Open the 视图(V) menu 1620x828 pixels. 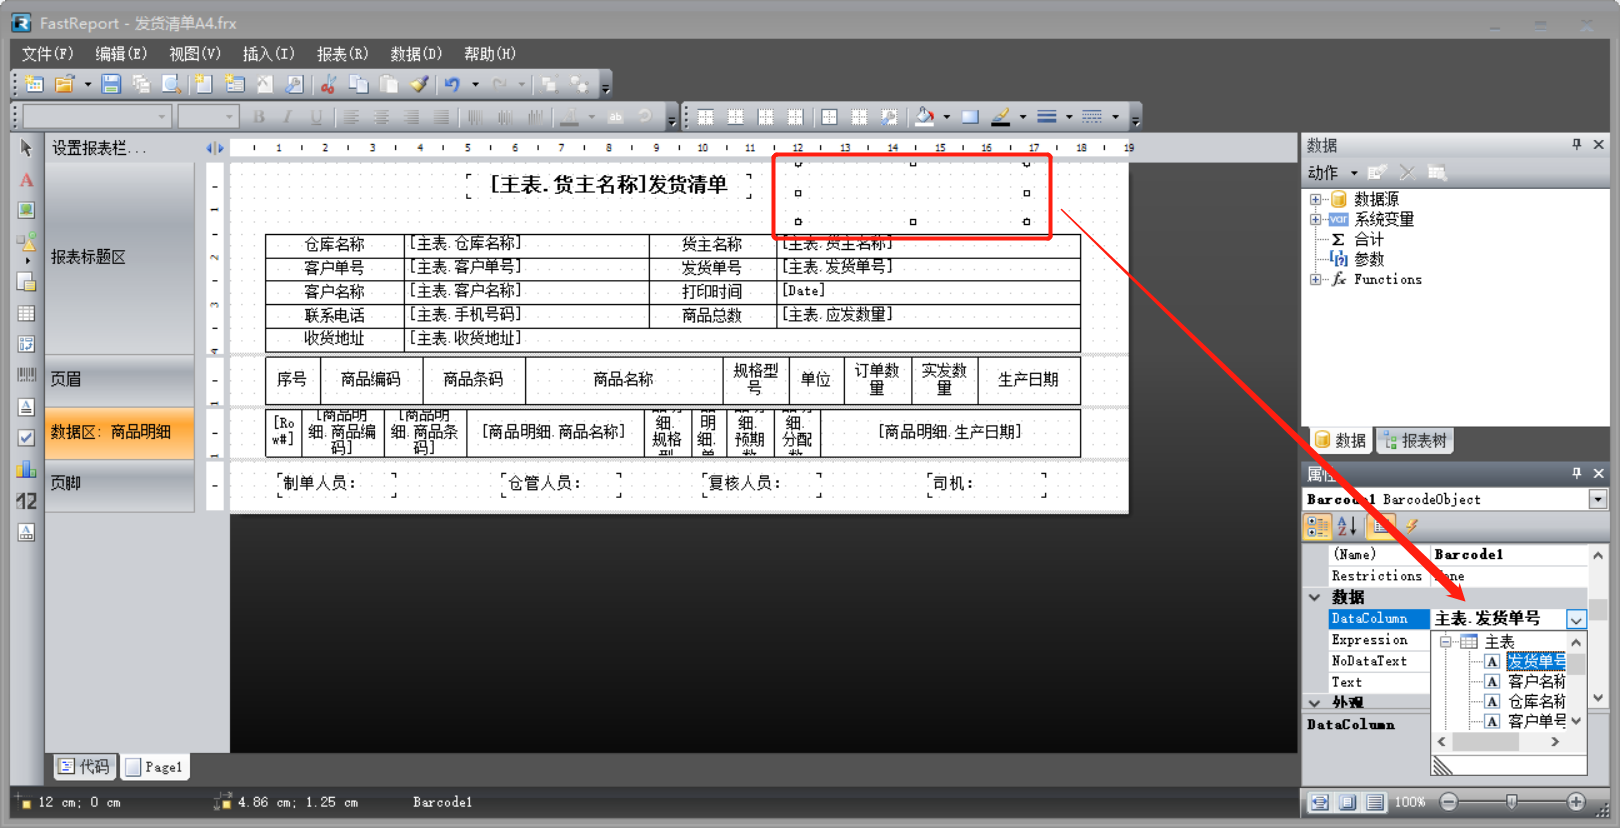pyautogui.click(x=195, y=53)
